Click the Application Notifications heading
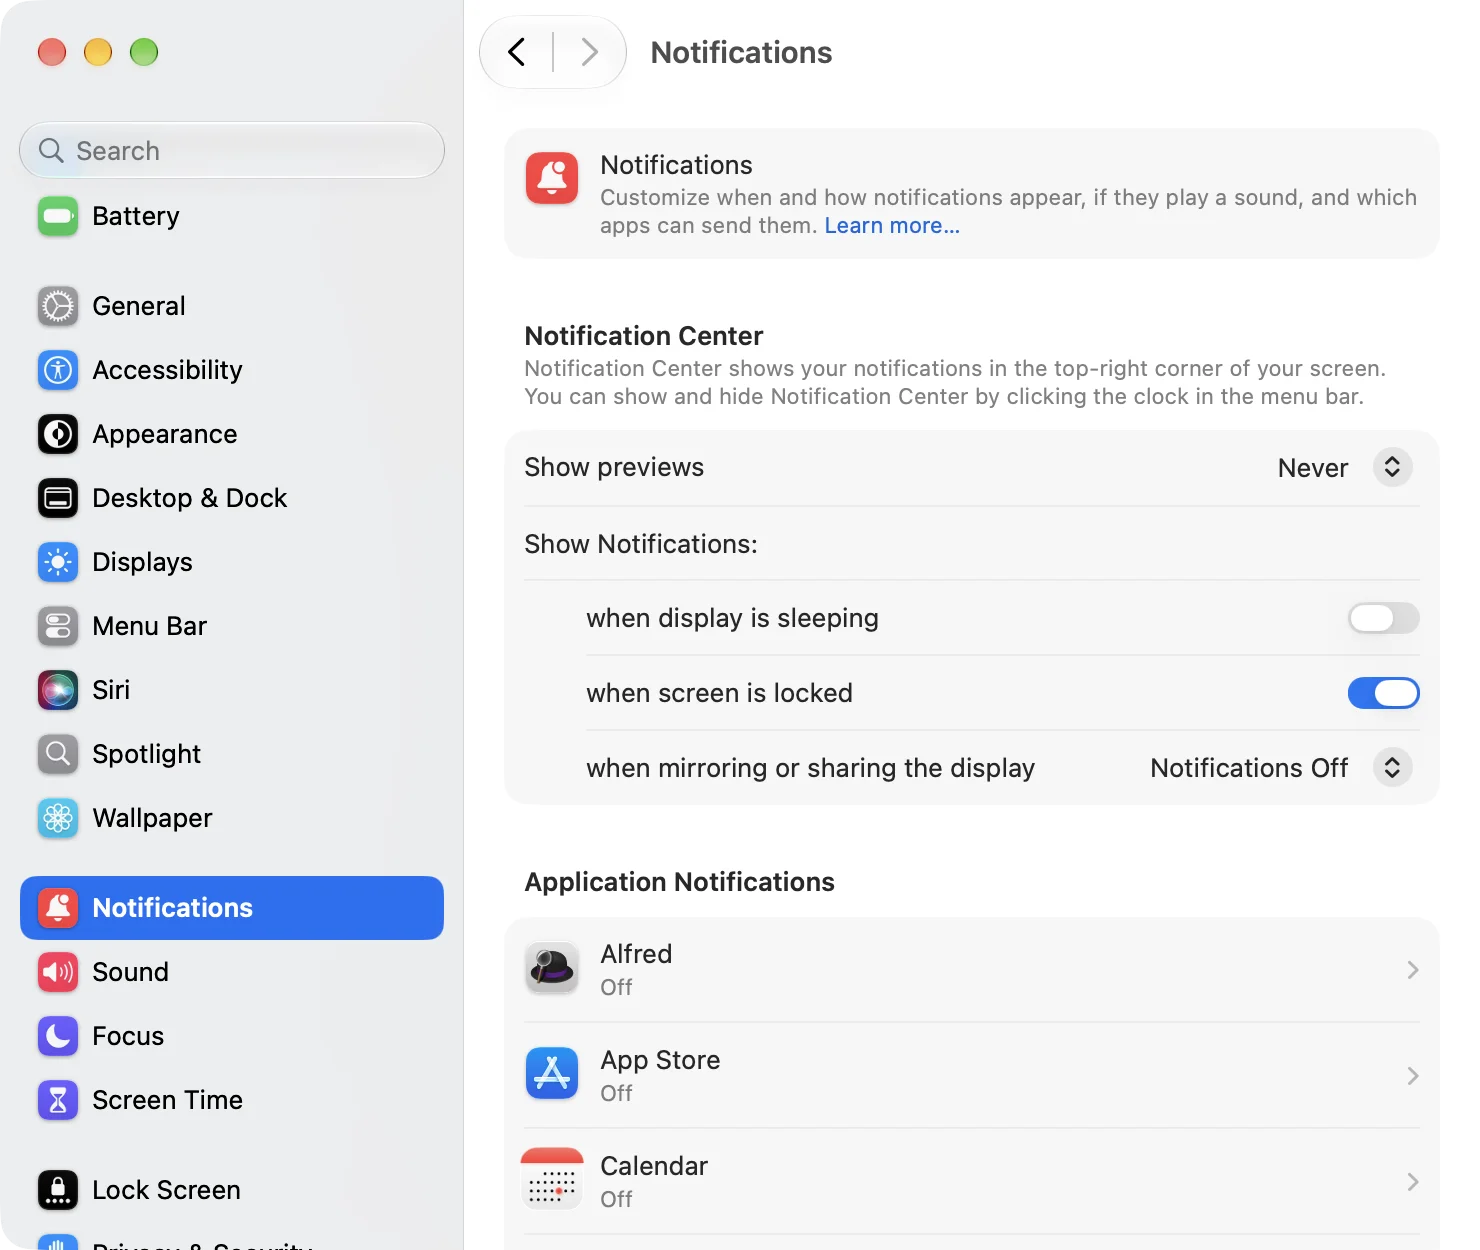 [679, 882]
